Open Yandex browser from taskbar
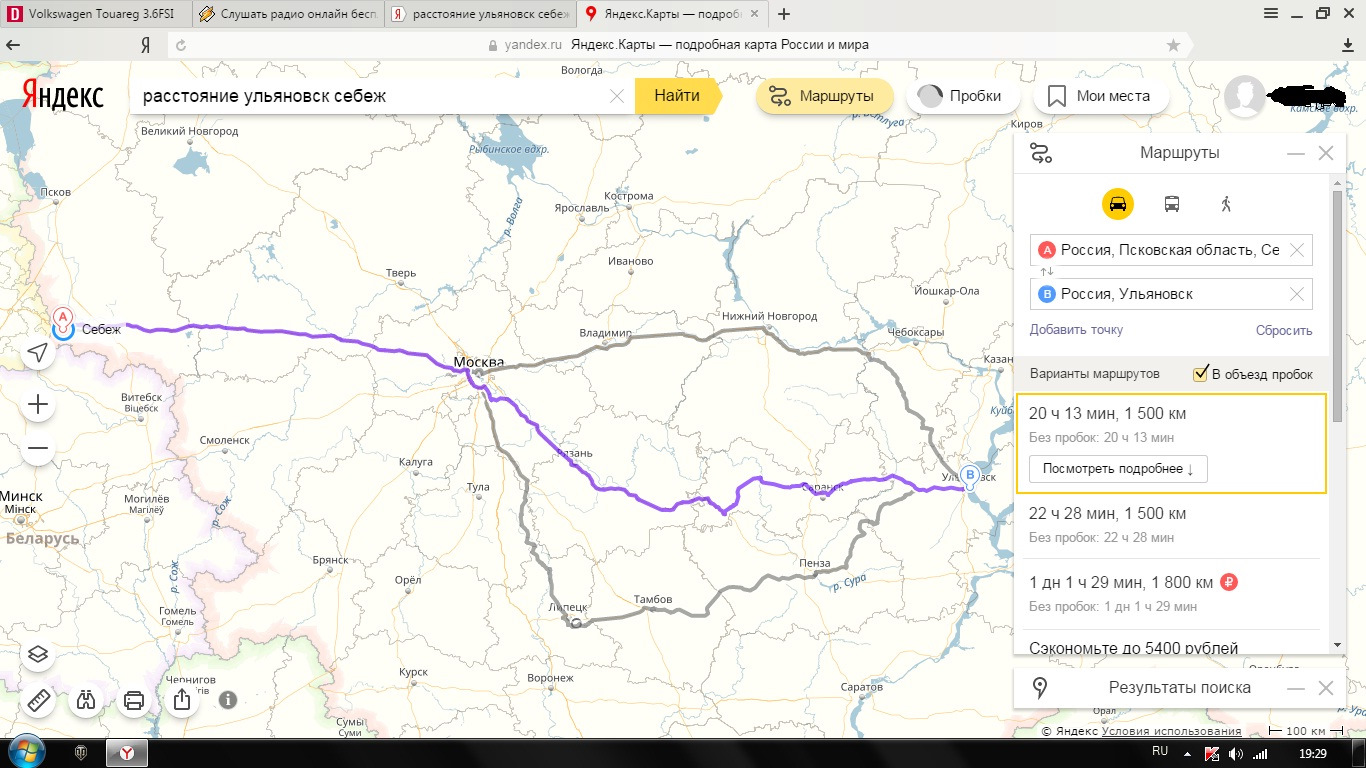 (x=127, y=752)
